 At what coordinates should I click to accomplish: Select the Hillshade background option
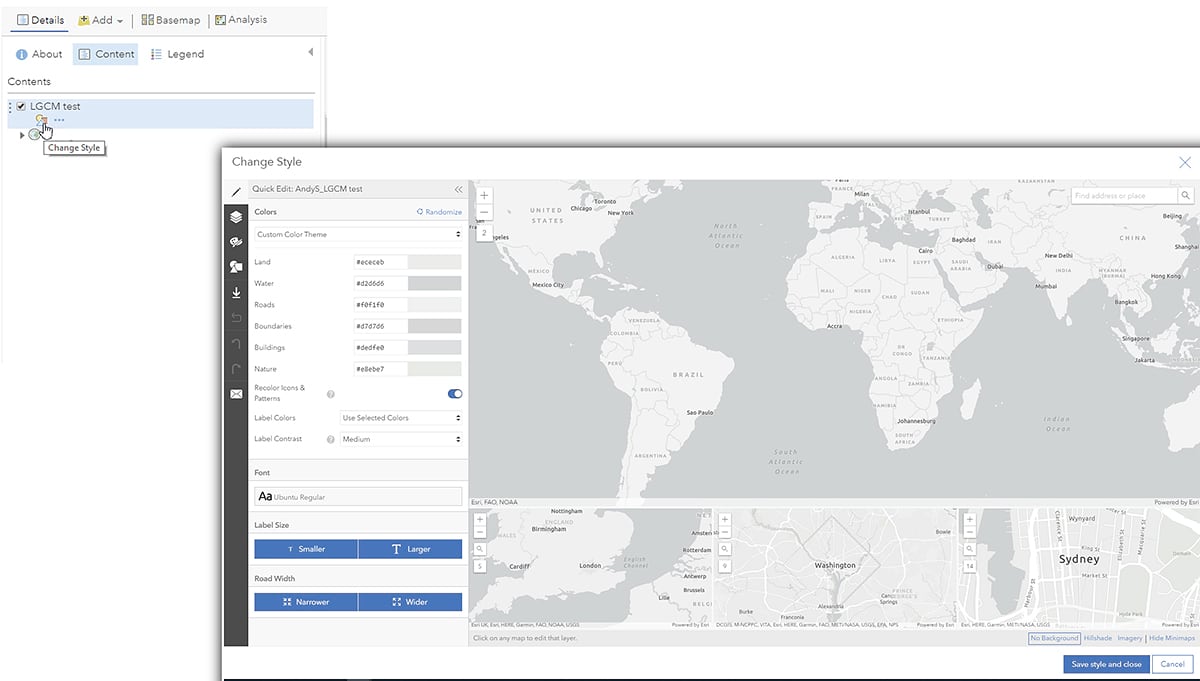pyautogui.click(x=1098, y=638)
